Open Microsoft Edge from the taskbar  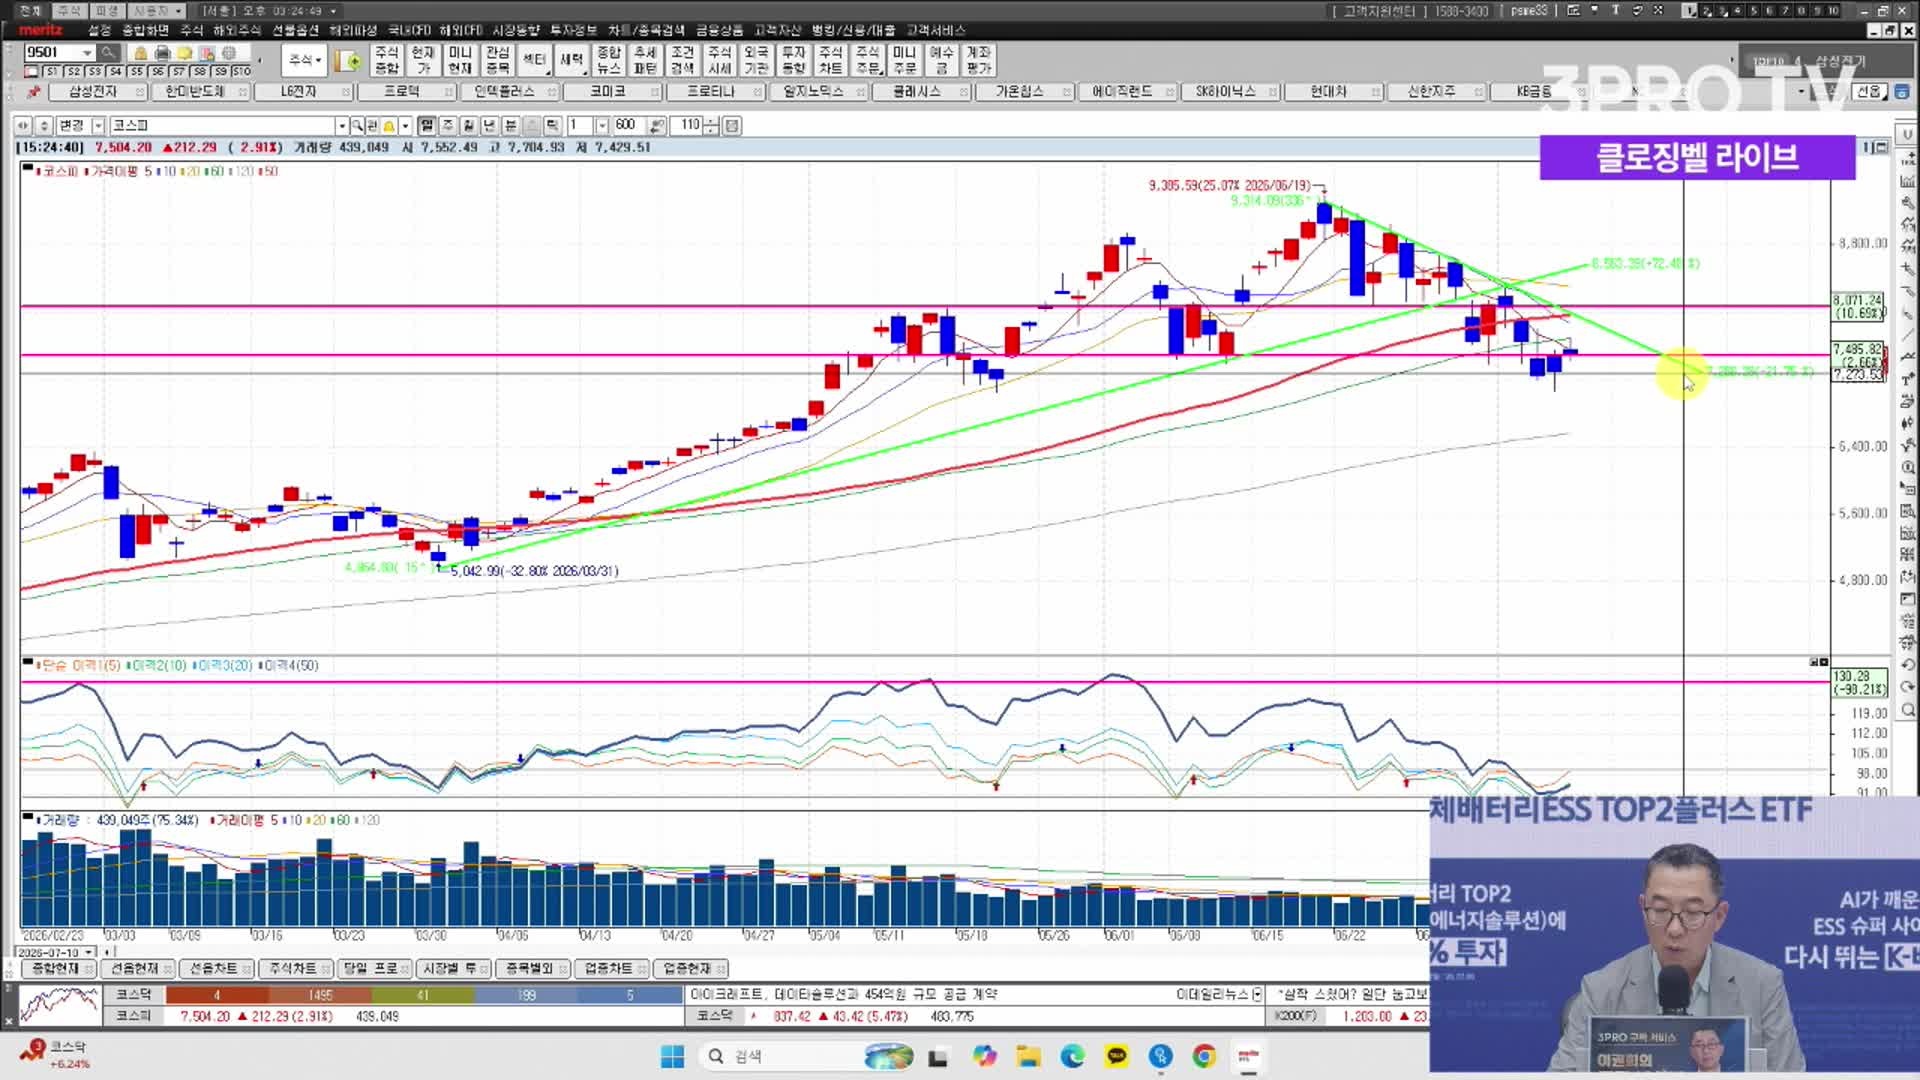[x=1072, y=1056]
